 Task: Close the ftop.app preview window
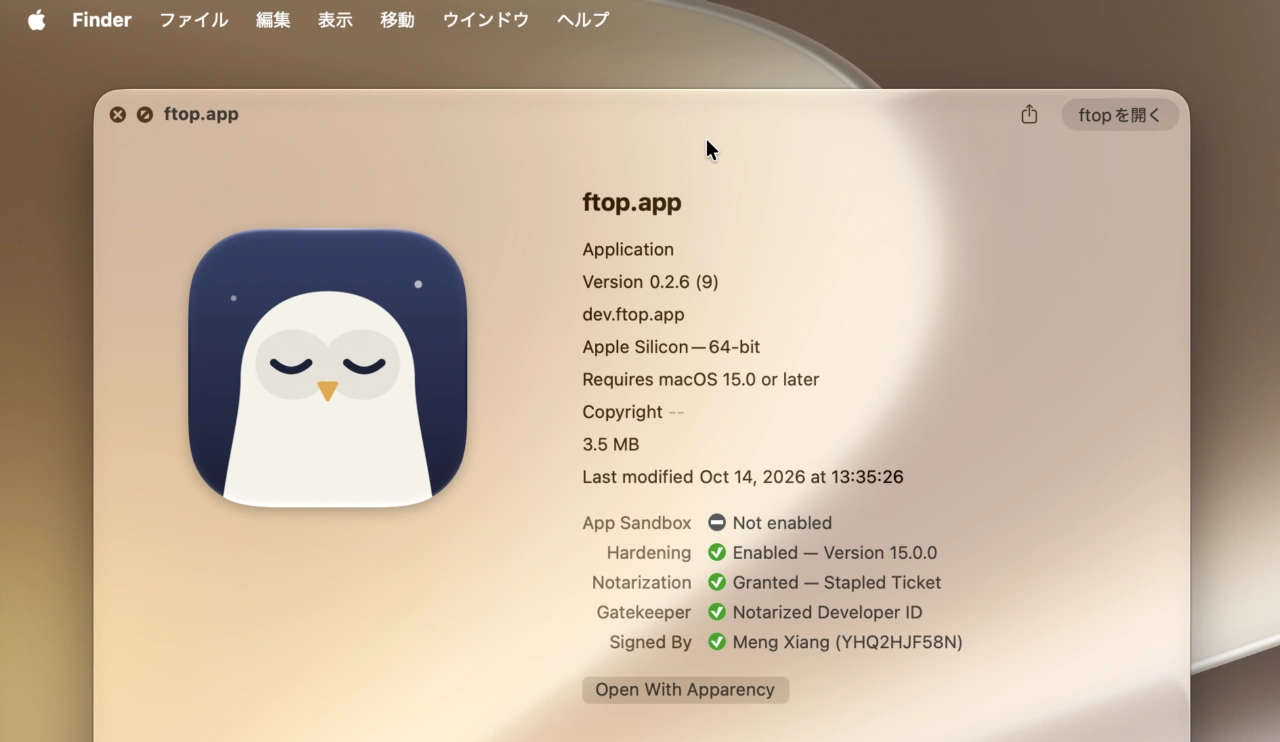pos(118,115)
